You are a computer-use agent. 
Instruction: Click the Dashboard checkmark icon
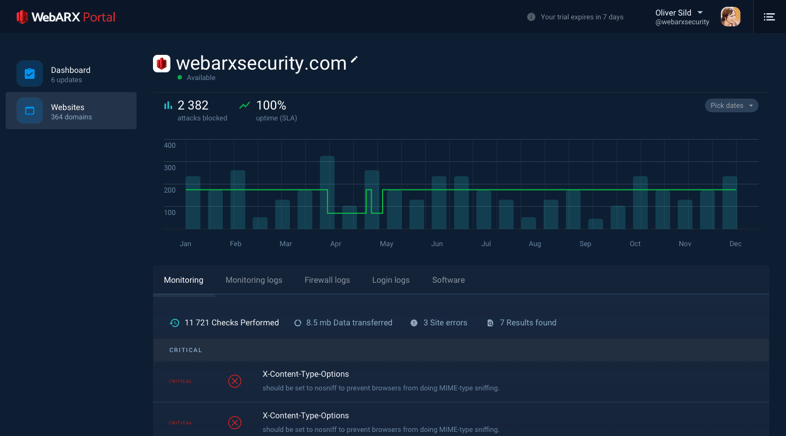[x=30, y=74]
